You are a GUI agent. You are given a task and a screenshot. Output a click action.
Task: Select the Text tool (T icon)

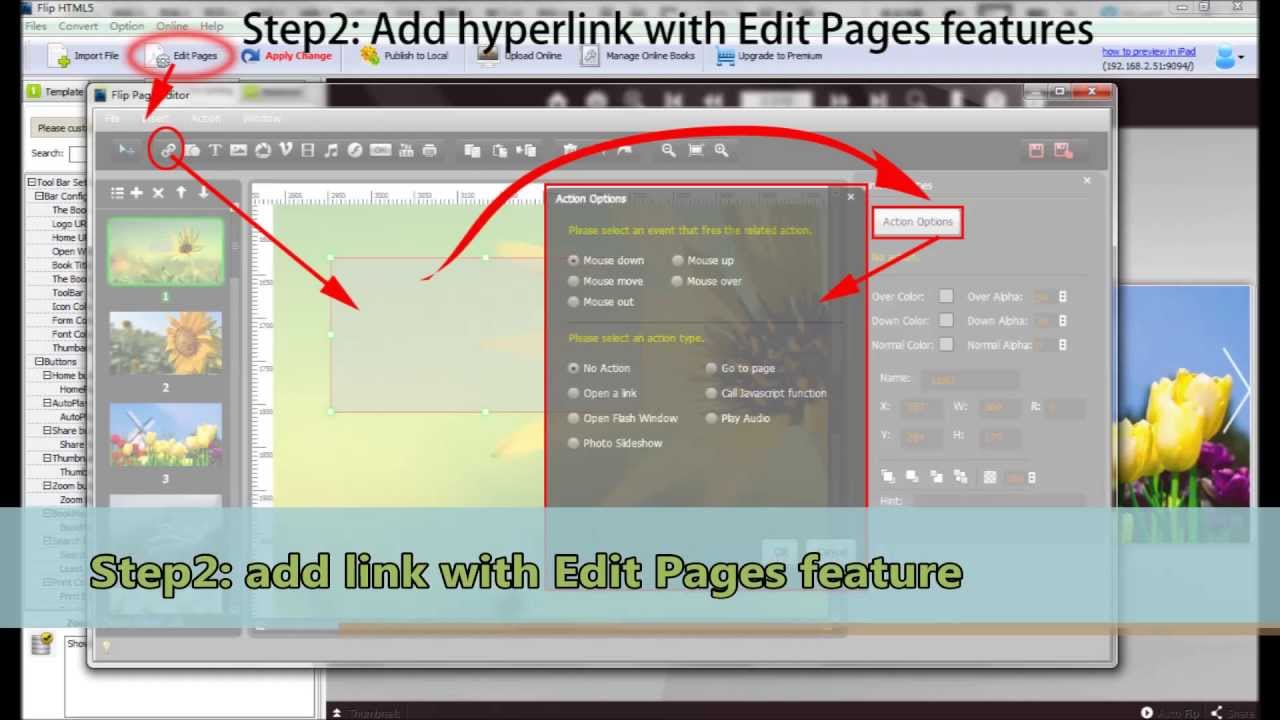coord(214,150)
